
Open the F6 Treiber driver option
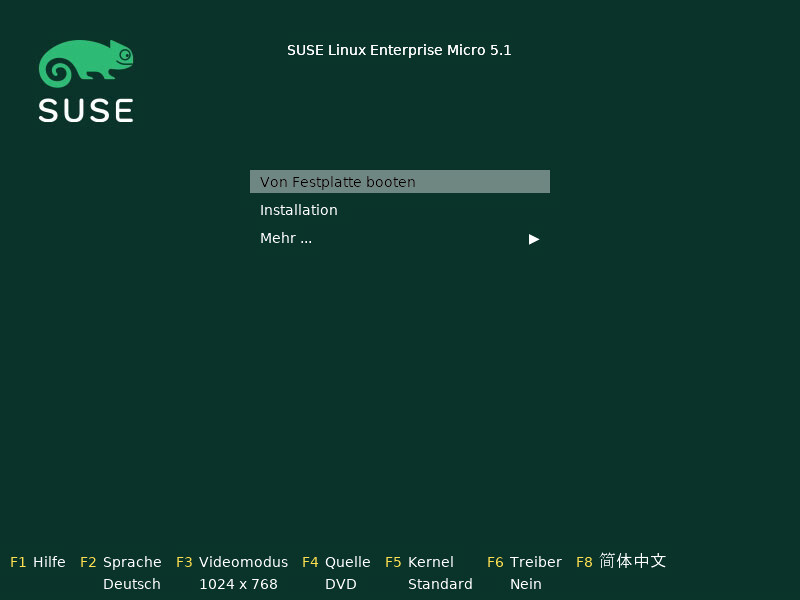point(524,562)
